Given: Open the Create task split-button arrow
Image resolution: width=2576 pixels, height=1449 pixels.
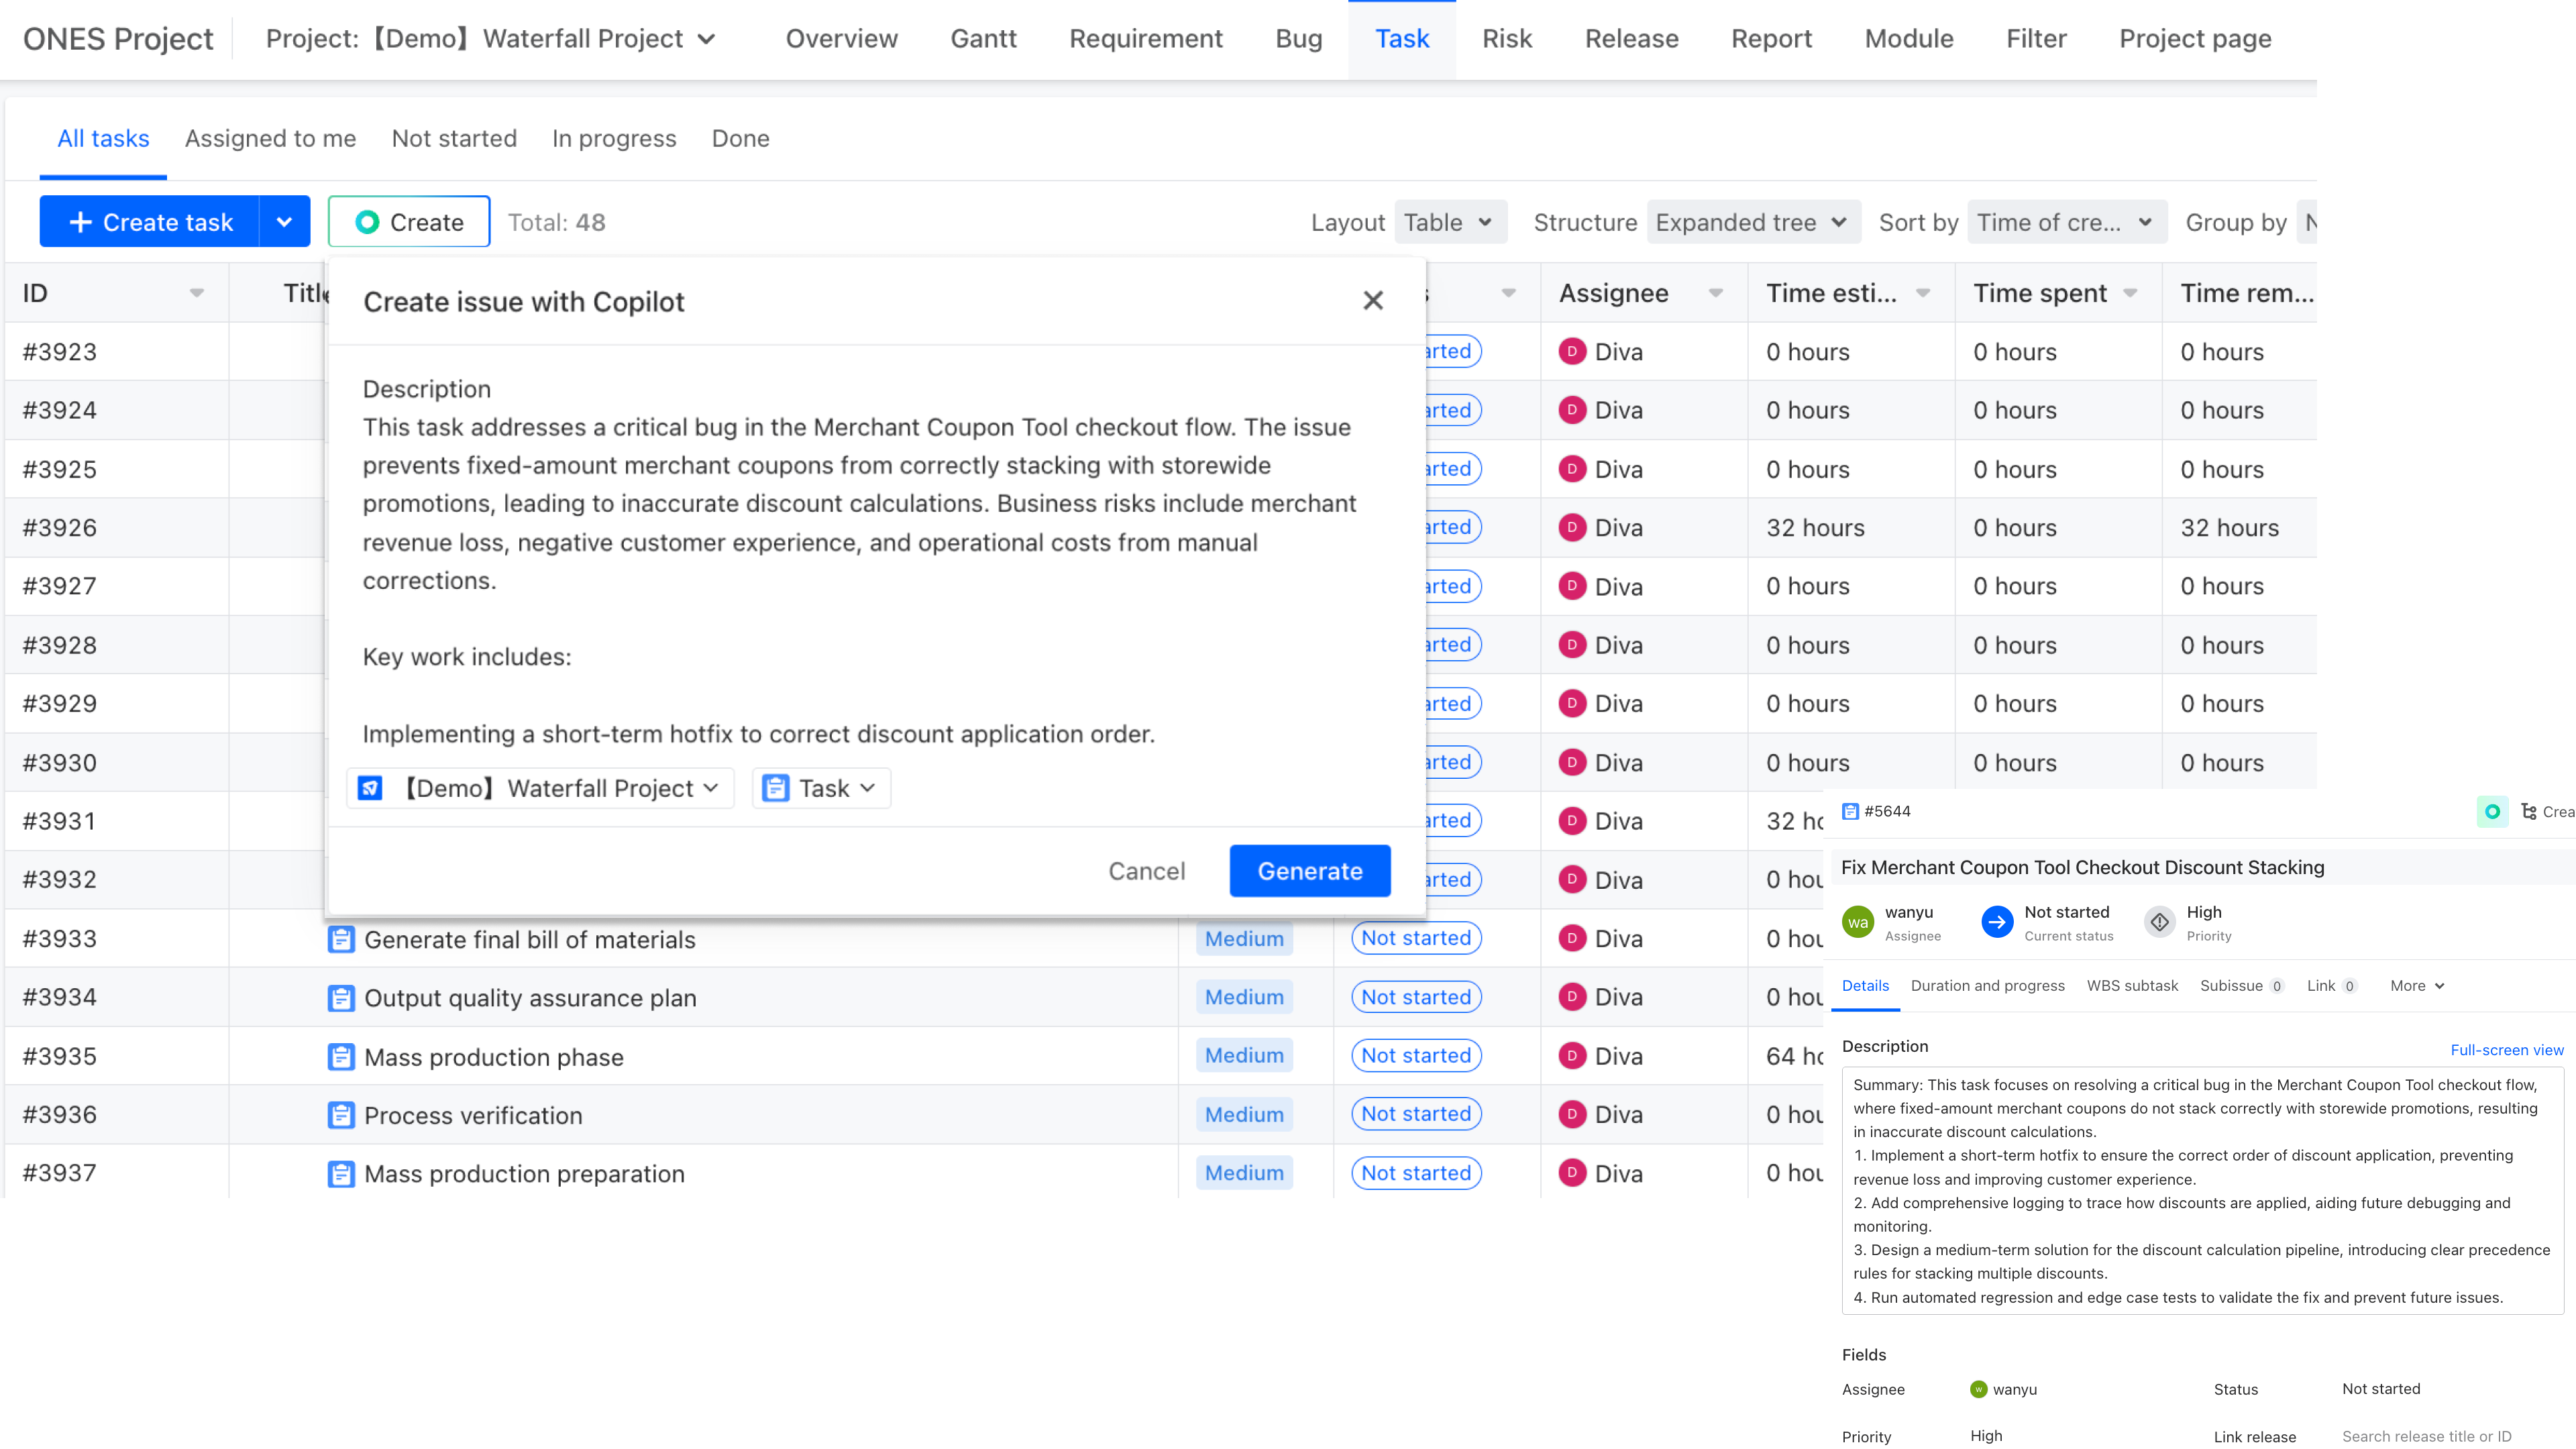Looking at the screenshot, I should point(284,222).
